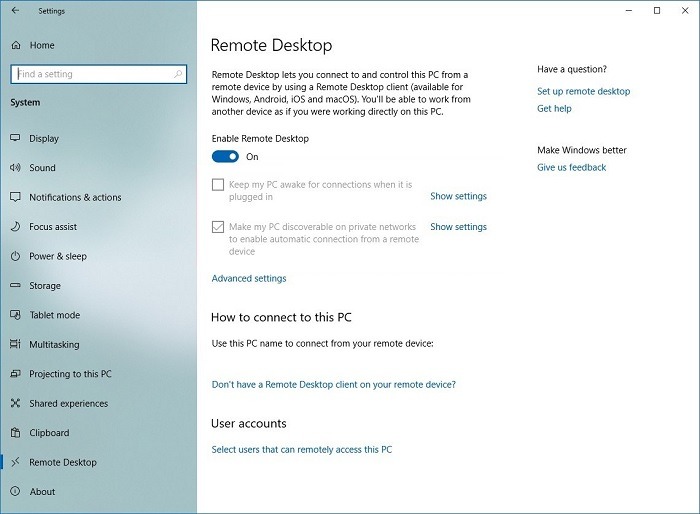The width and height of the screenshot is (700, 514).
Task: Click Don't have a Remote Desktop client link
Action: [333, 384]
